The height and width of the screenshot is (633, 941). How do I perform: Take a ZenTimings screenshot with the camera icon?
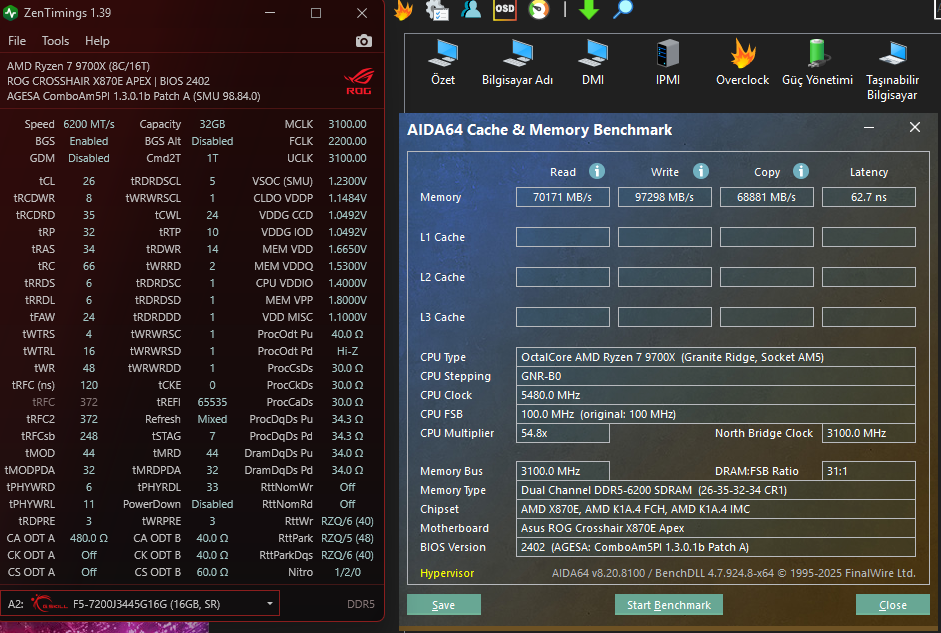[364, 41]
